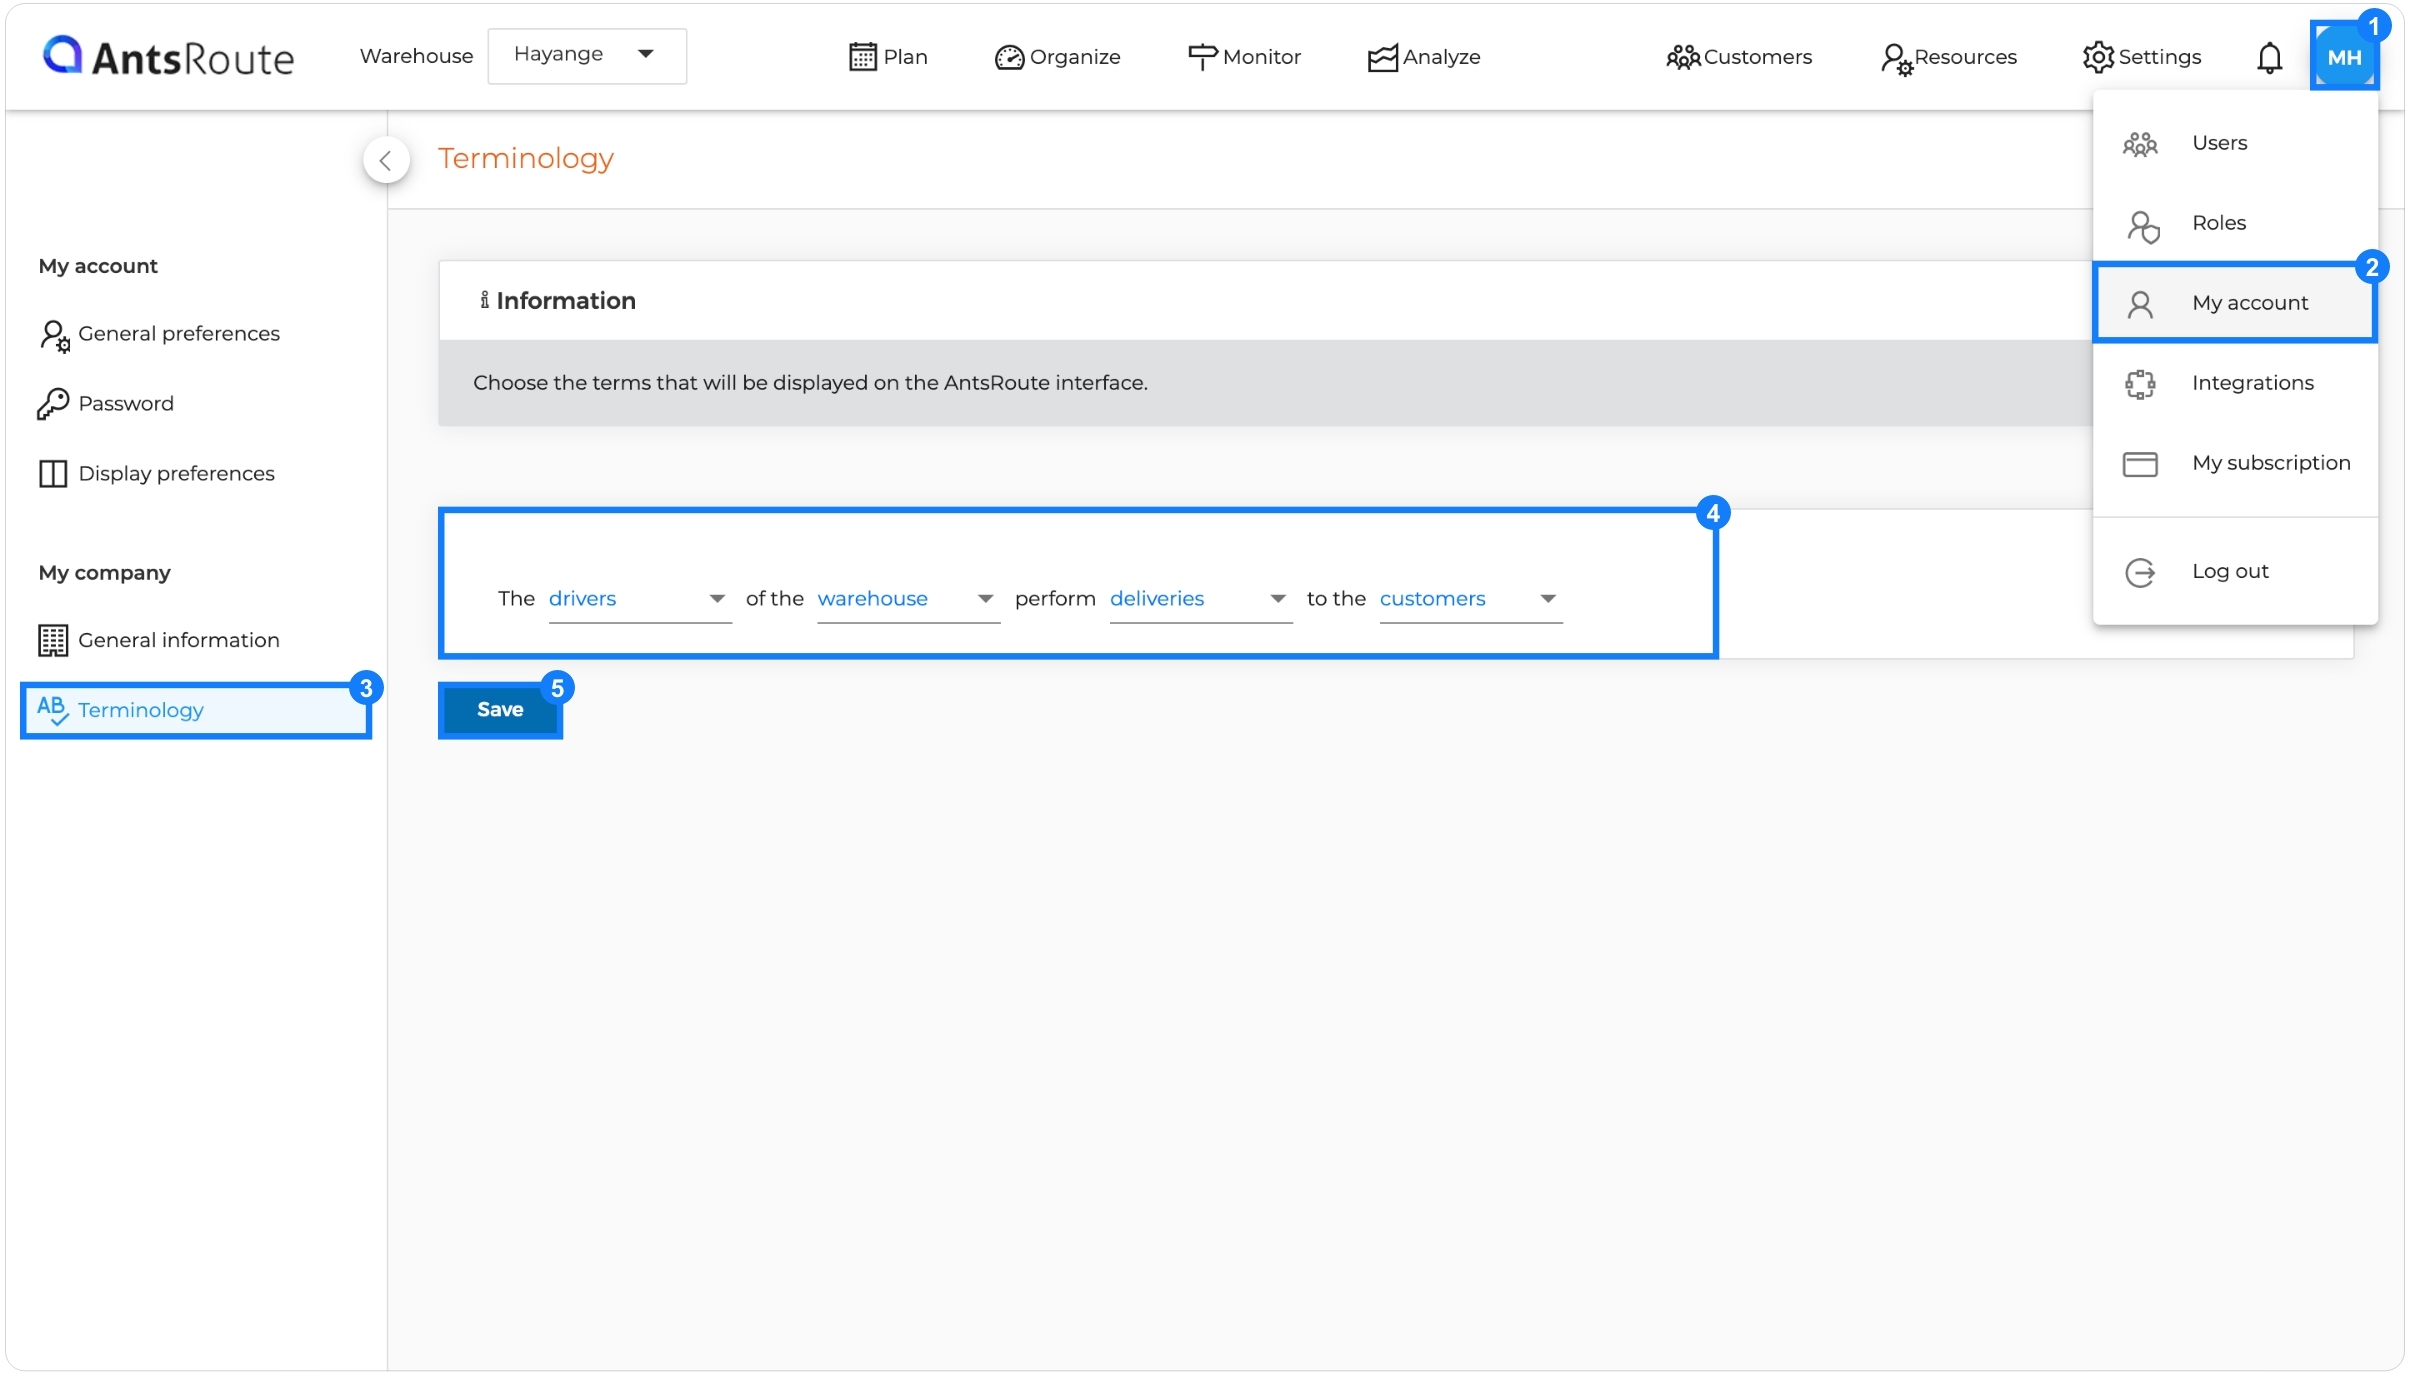Viewport: 2409px width, 1374px height.
Task: Click the Plan calendar icon
Action: click(x=862, y=57)
